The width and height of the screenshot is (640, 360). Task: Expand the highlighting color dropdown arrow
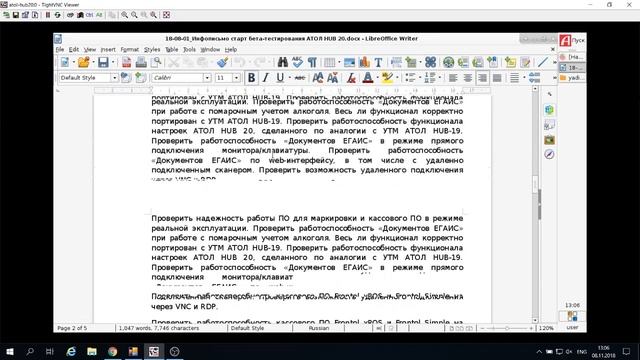[396, 78]
